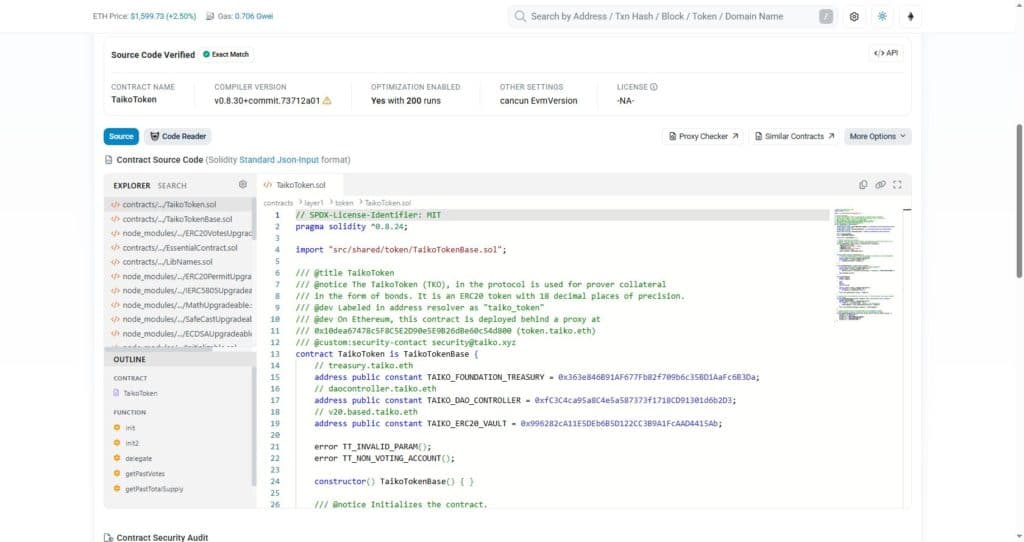The image size is (1024, 542).
Task: Open node_modules ECDSAUpgradeable file
Action: coord(180,334)
